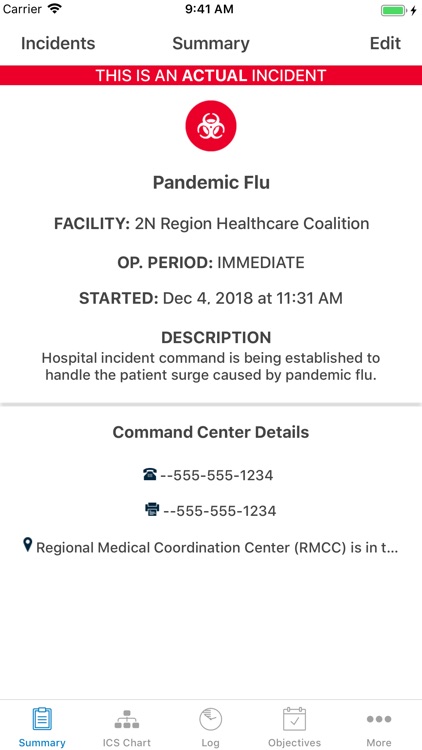Open the Regional Medical Coordination Center location
The image size is (422, 750).
(217, 547)
